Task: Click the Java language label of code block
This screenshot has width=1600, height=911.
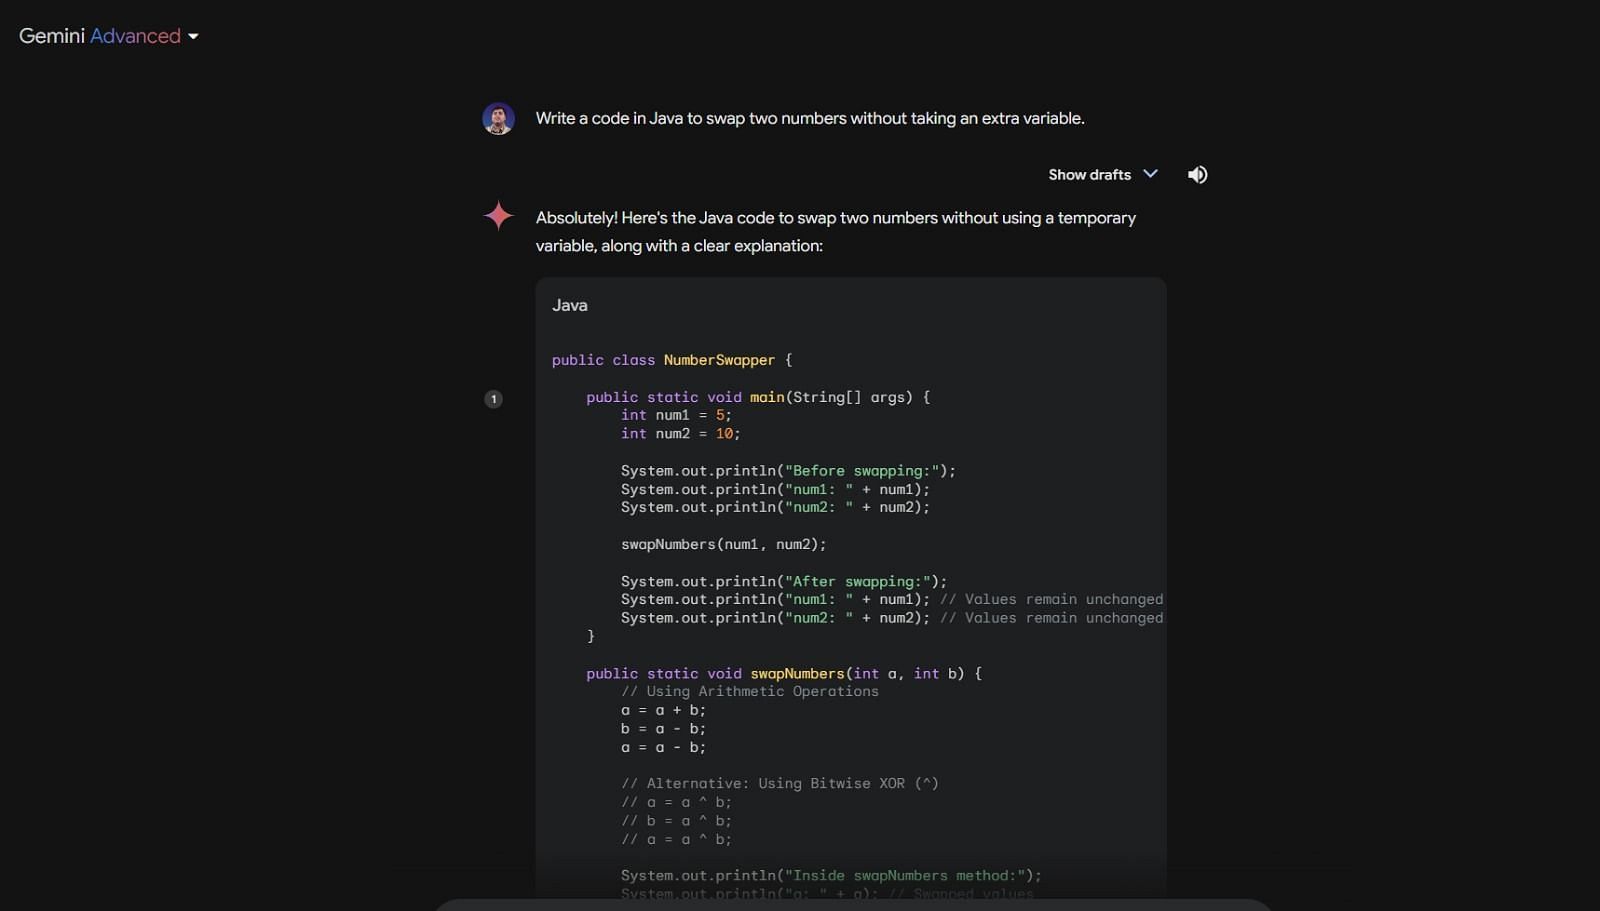Action: pos(570,305)
